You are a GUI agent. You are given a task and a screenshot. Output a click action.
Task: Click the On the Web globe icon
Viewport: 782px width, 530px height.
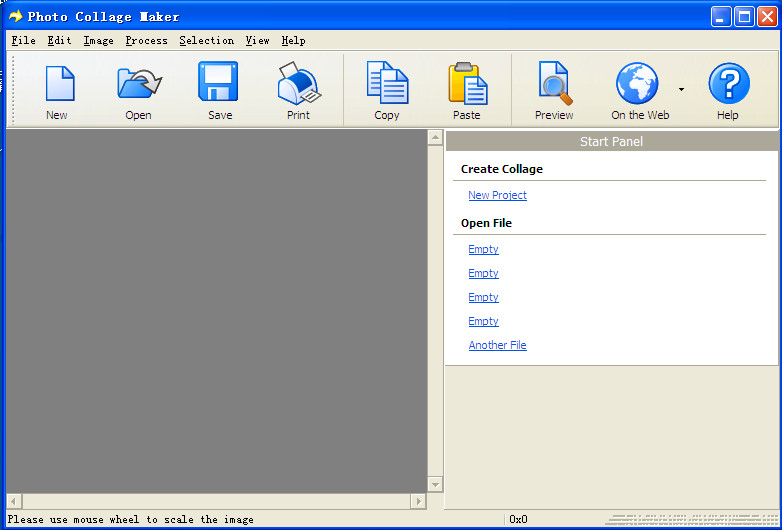click(637, 83)
